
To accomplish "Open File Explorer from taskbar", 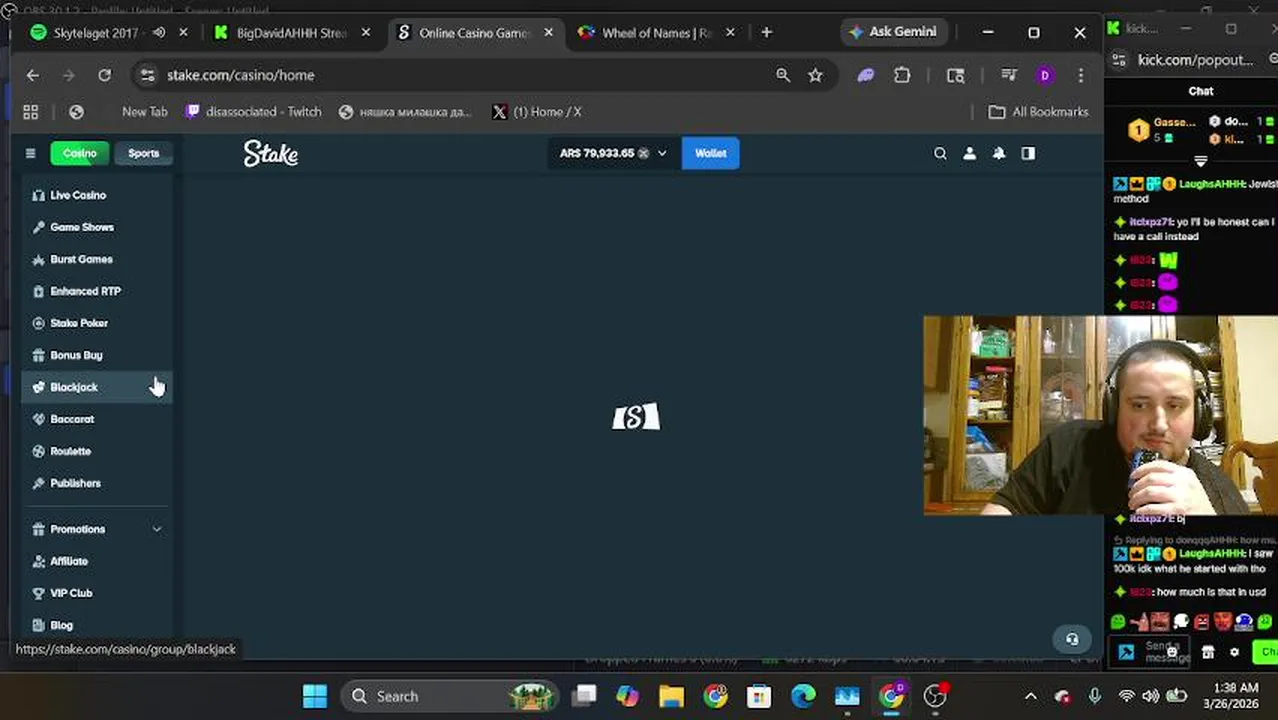I will pos(671,696).
